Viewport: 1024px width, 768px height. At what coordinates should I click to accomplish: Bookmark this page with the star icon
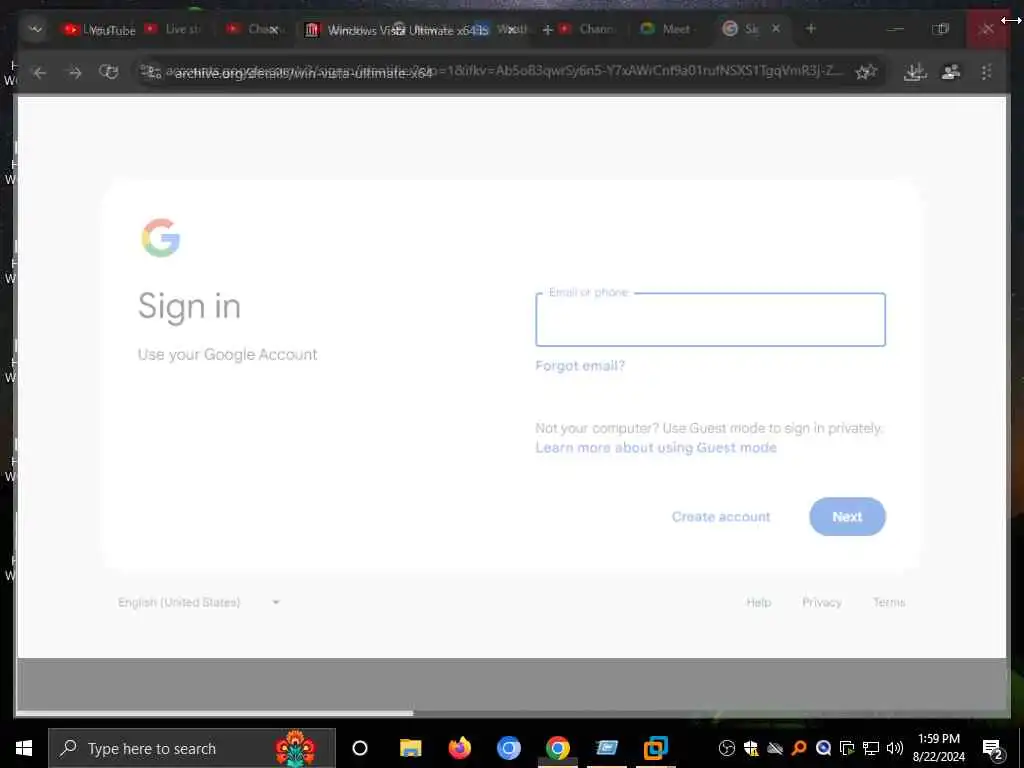(x=866, y=72)
